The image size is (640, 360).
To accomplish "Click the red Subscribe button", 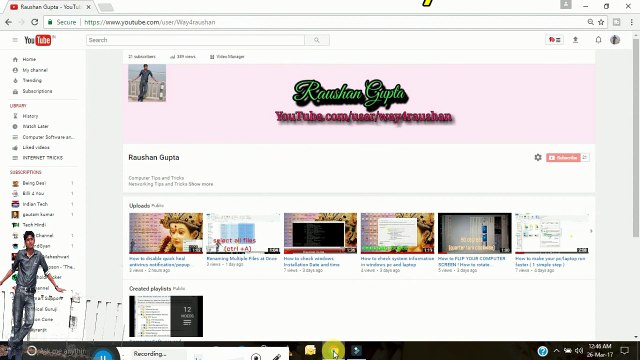I will (563, 158).
